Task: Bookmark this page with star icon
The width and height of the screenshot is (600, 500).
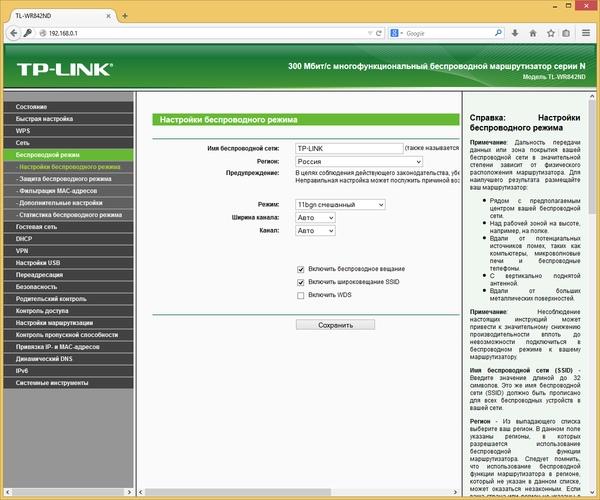Action: (550, 33)
